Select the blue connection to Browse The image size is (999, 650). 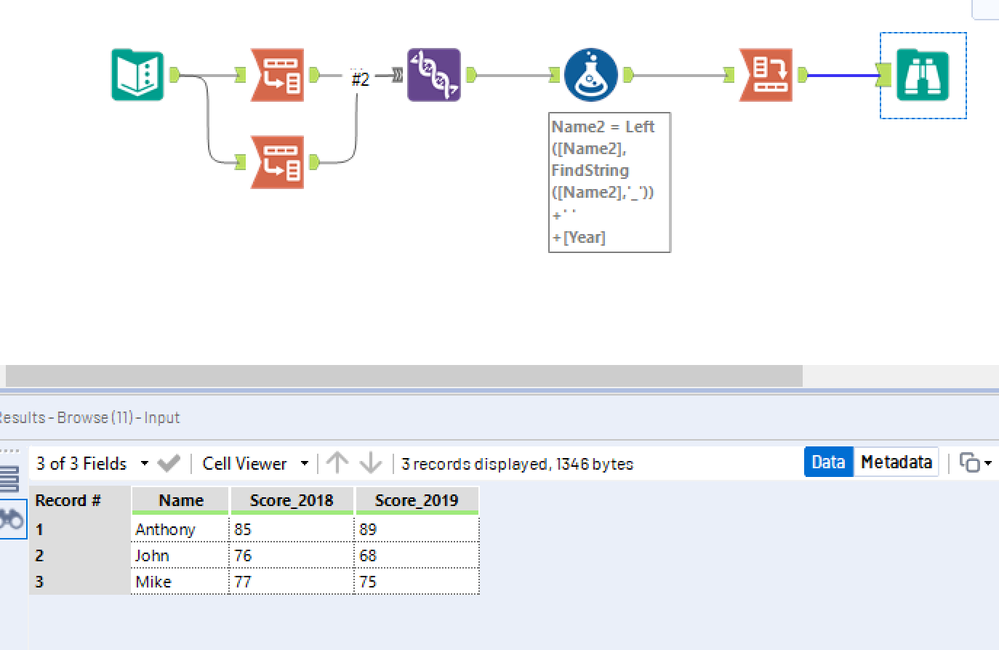coord(842,75)
